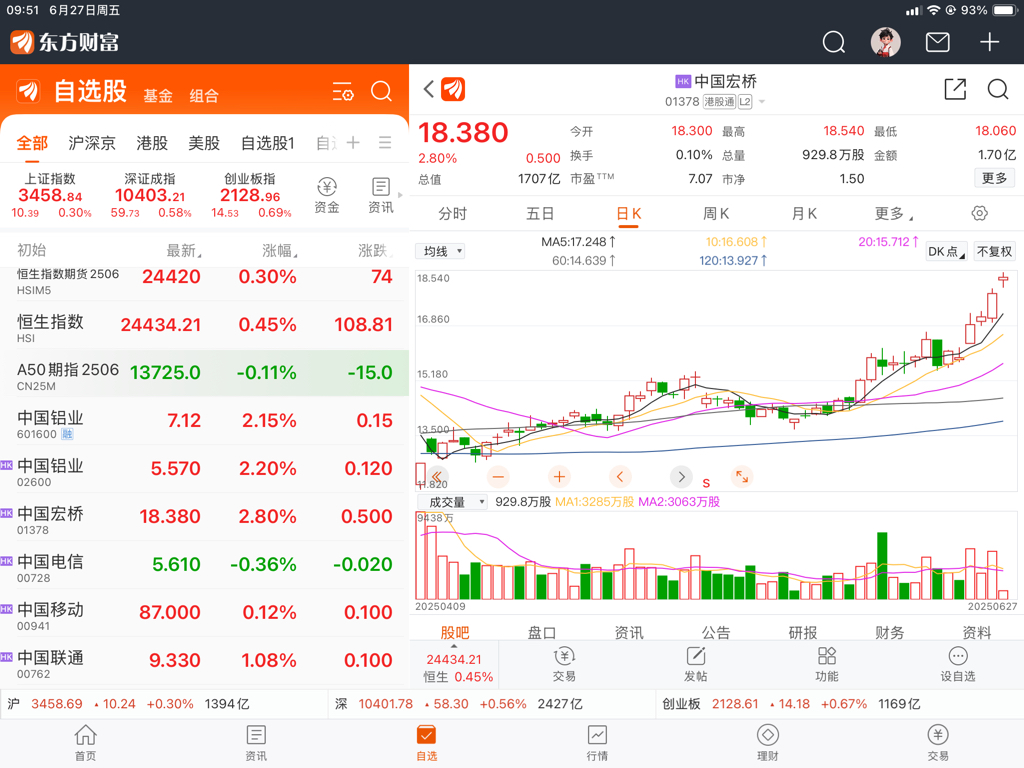The width and height of the screenshot is (1024, 768).
Task: Open the 交易 trade icon under chart
Action: pyautogui.click(x=564, y=664)
